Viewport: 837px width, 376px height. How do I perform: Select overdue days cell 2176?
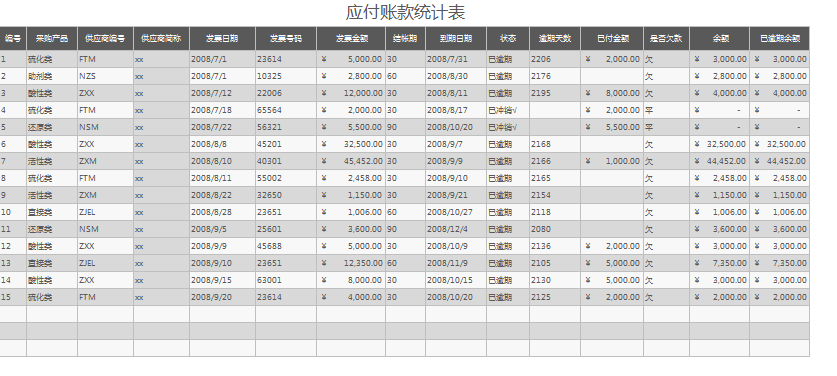(x=555, y=76)
